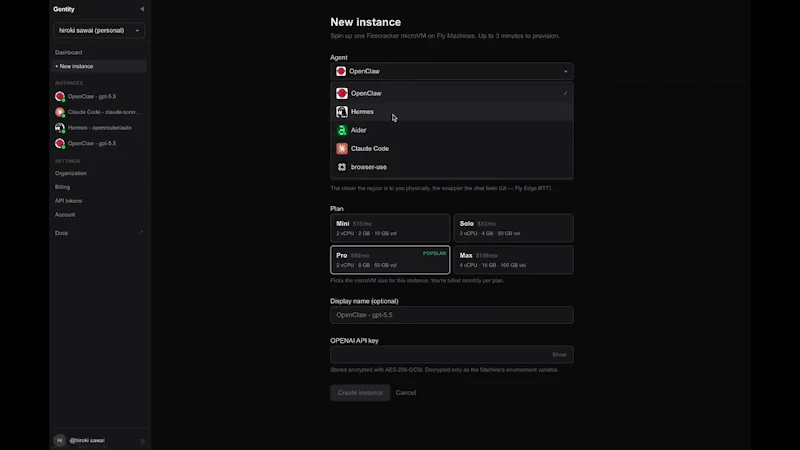
Task: Choose Hermes in the agent list
Action: click(x=452, y=112)
